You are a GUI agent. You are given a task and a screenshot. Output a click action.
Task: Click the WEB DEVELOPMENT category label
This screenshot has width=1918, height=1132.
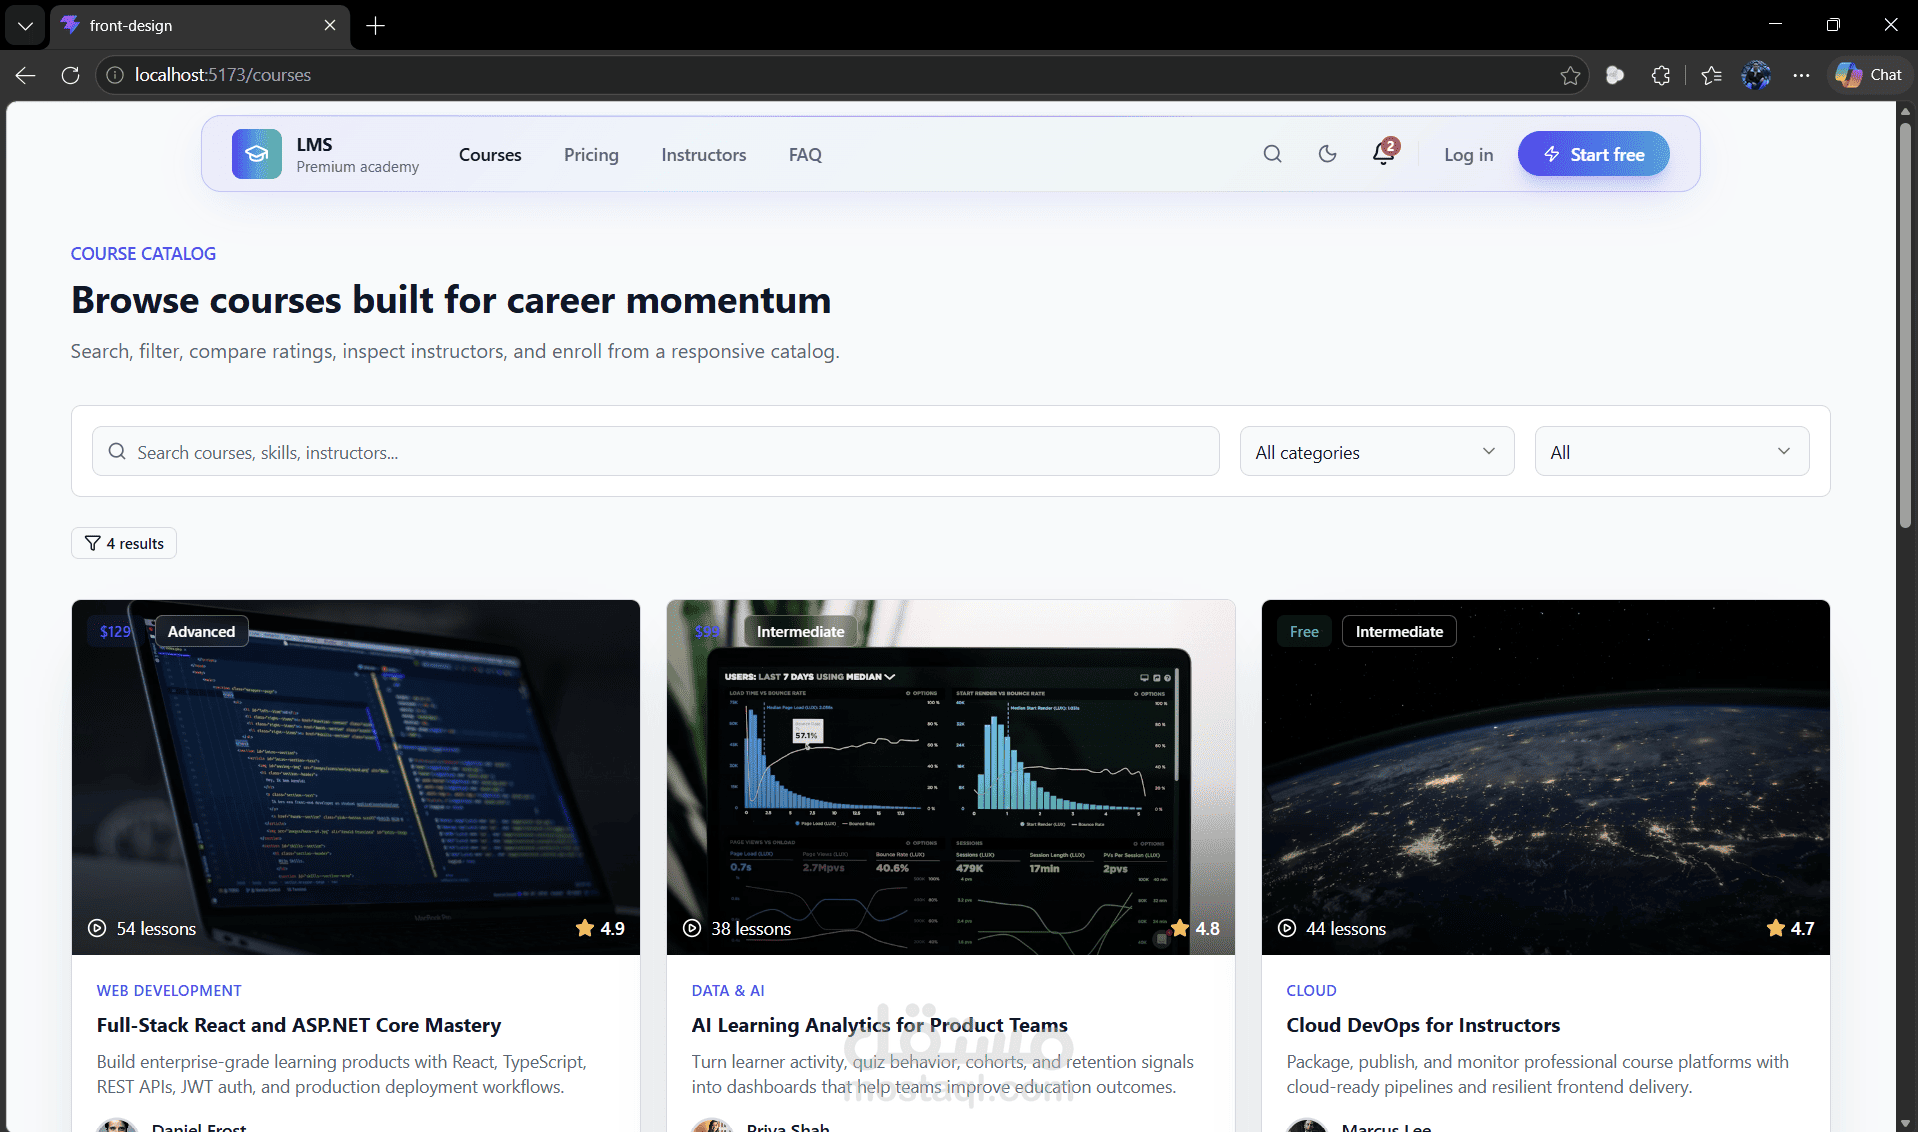coord(169,990)
